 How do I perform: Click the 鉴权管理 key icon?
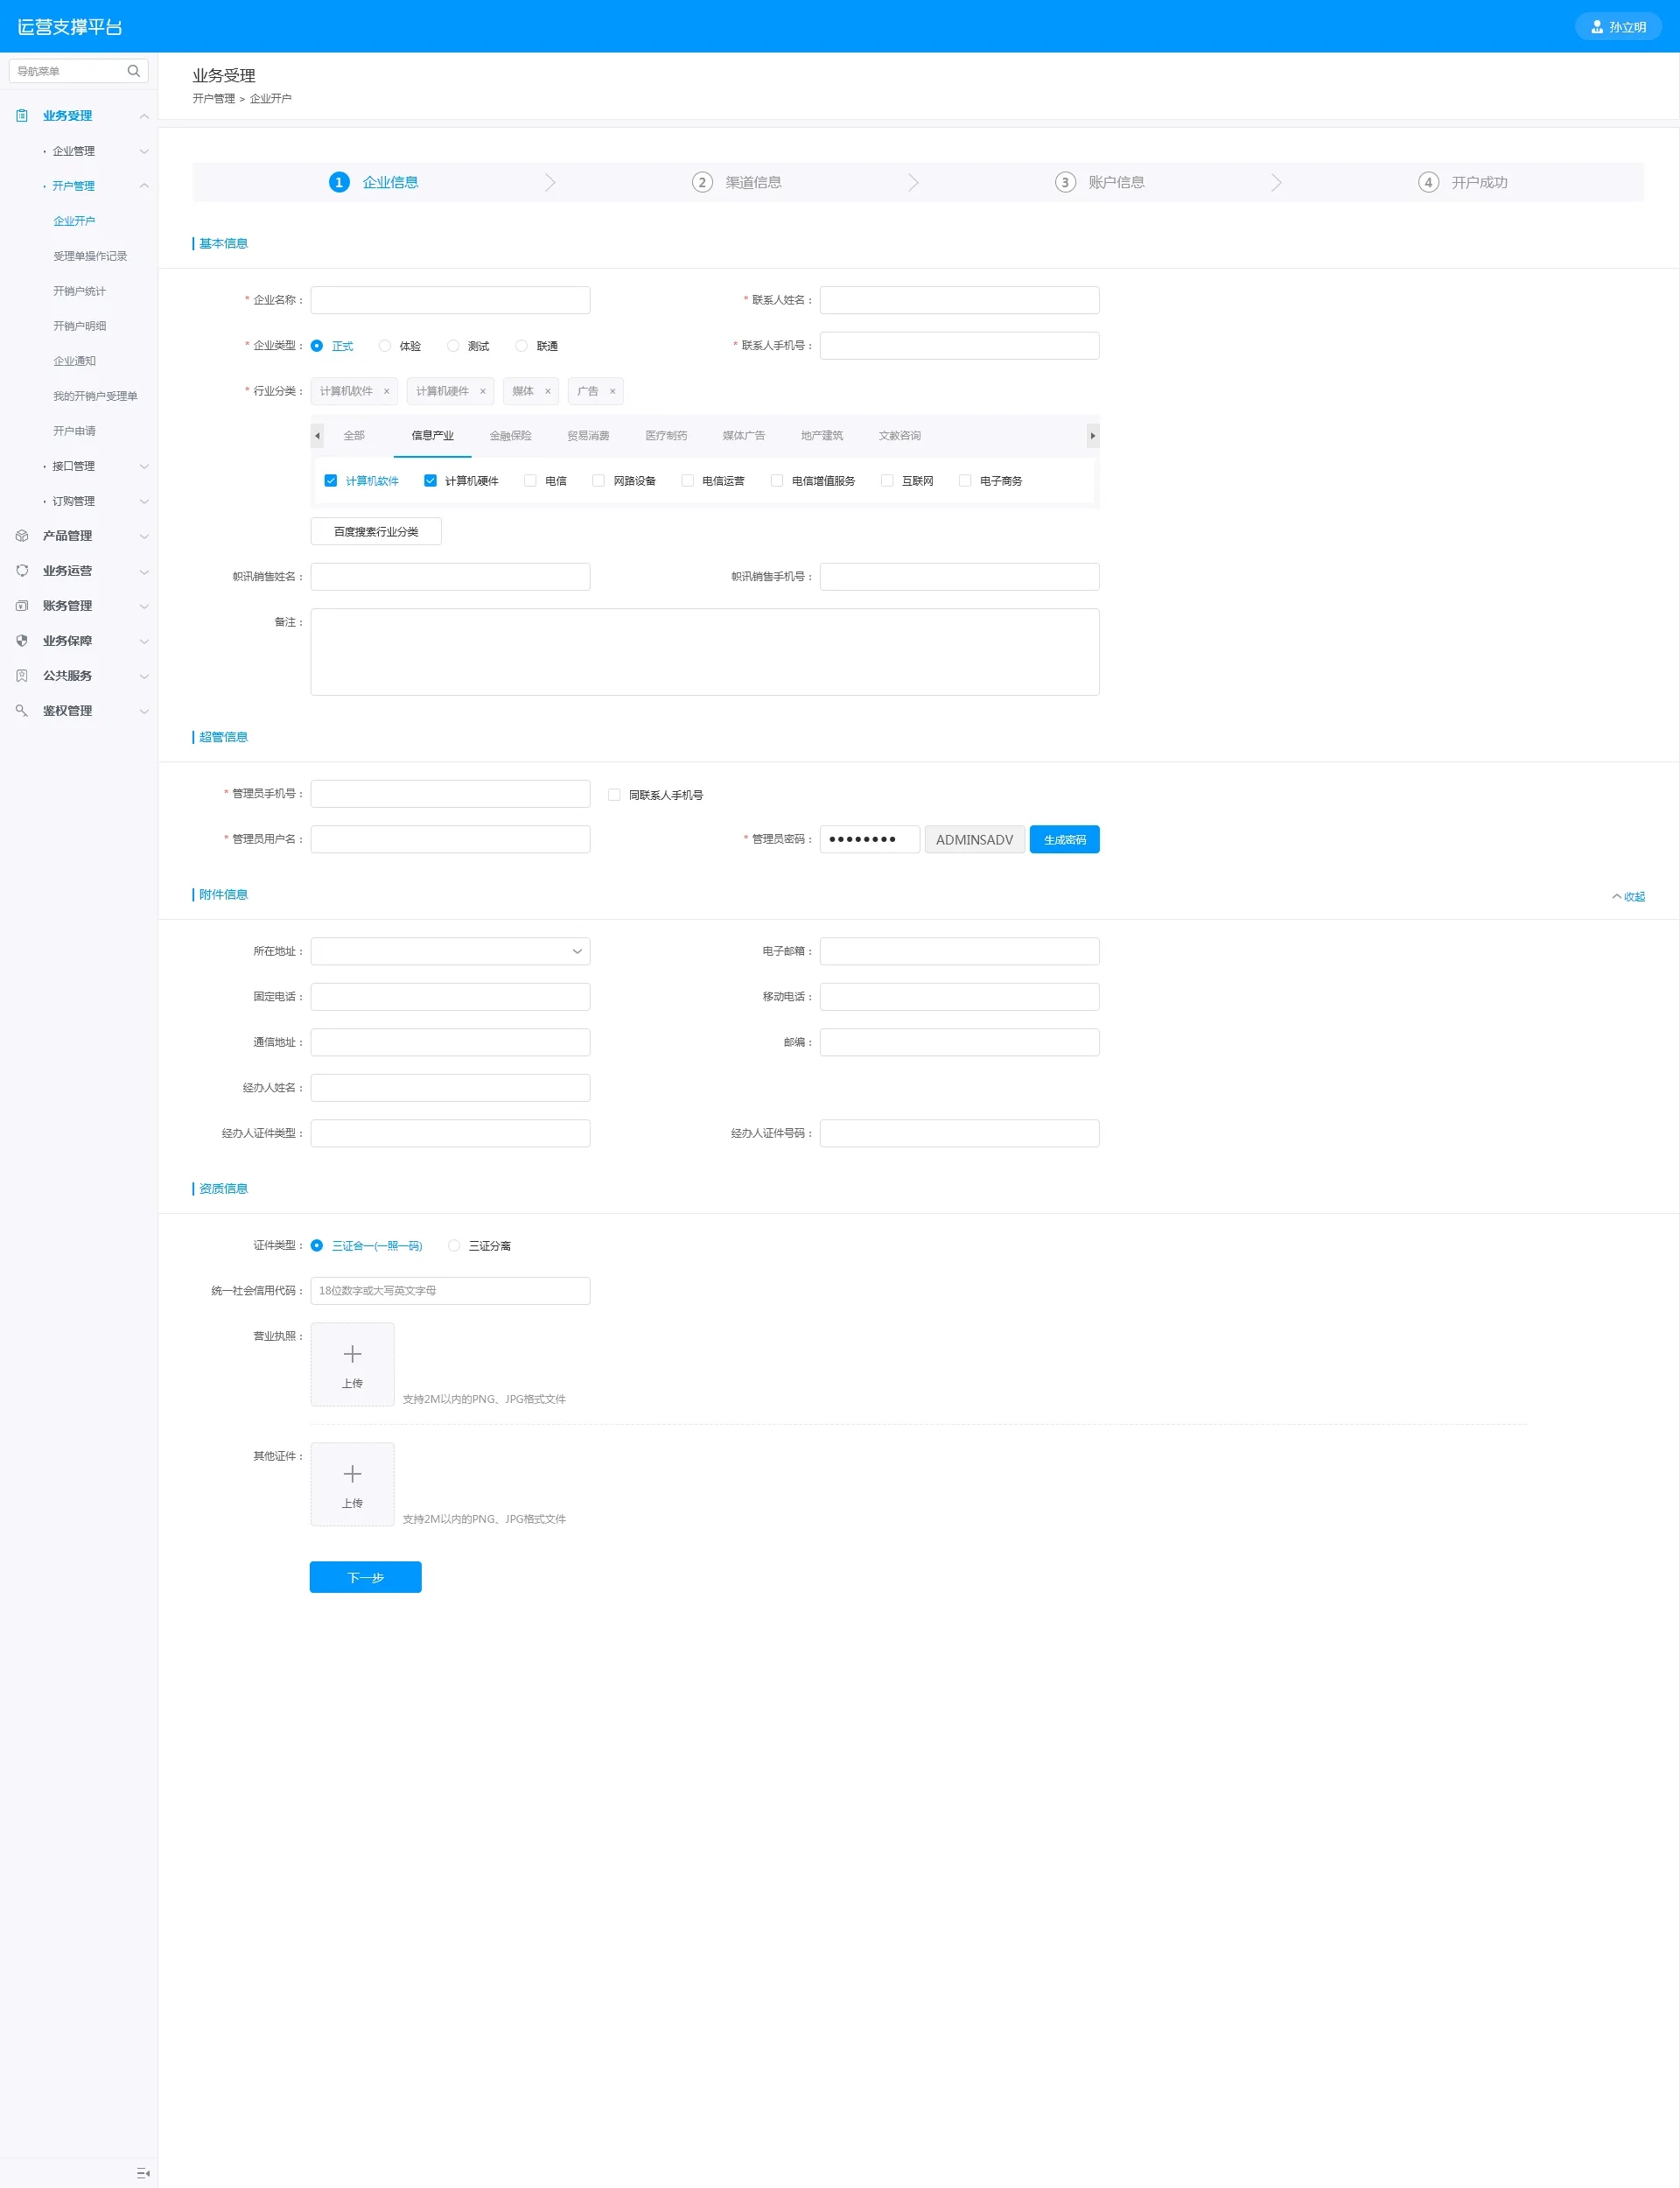point(22,711)
